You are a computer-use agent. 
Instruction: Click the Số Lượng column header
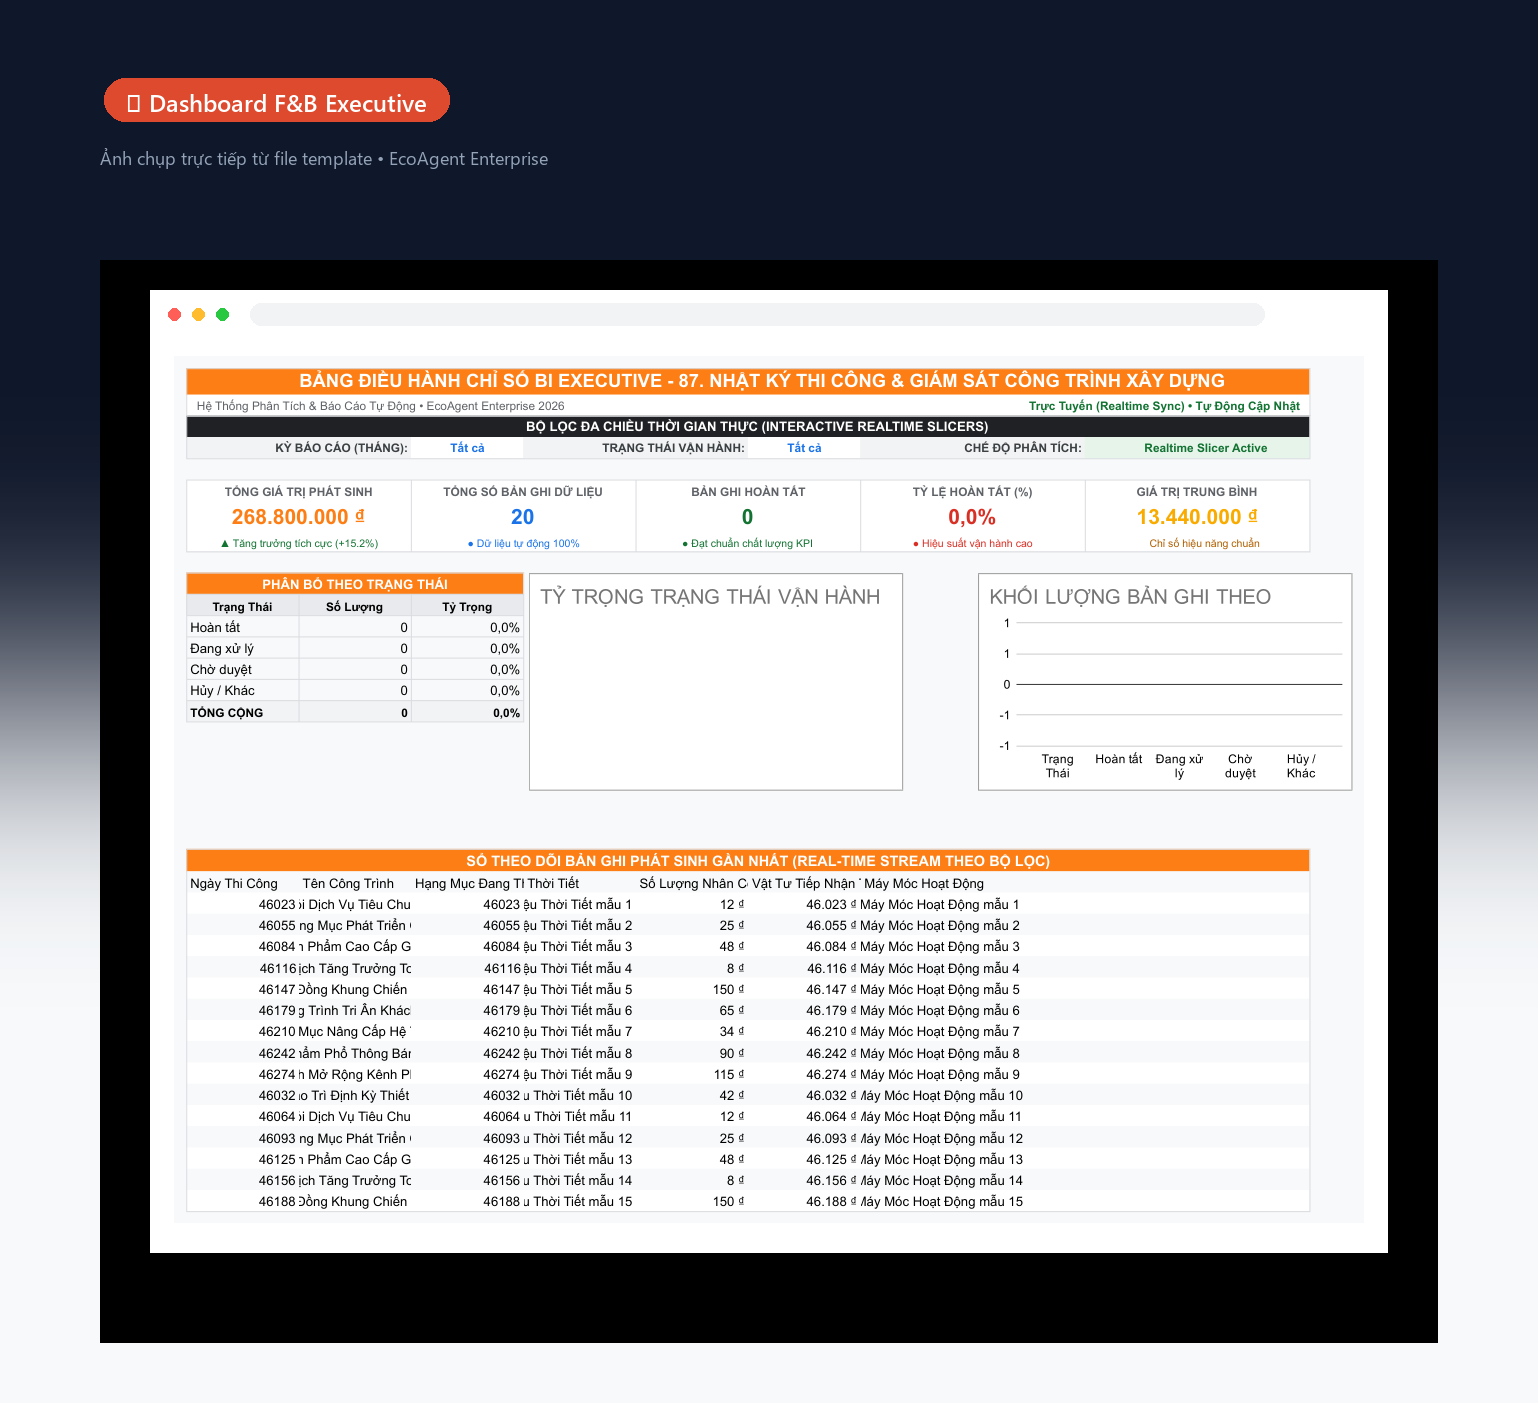[354, 607]
